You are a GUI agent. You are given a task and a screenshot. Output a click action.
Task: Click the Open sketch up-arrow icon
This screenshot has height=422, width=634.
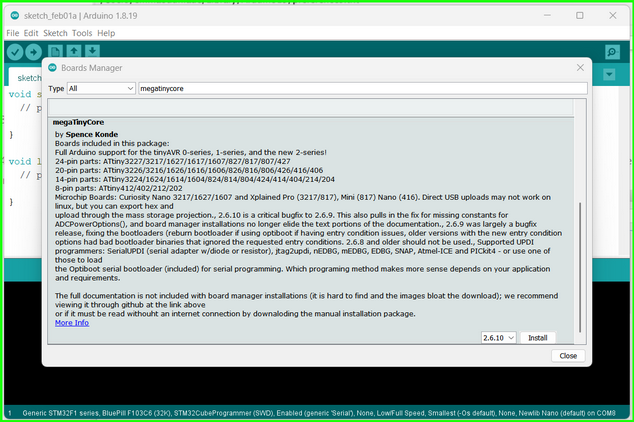pos(74,52)
